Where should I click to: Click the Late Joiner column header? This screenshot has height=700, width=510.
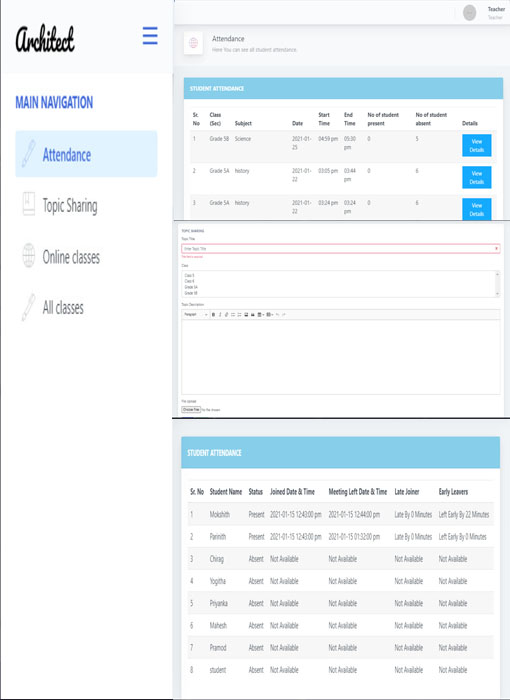coord(406,492)
